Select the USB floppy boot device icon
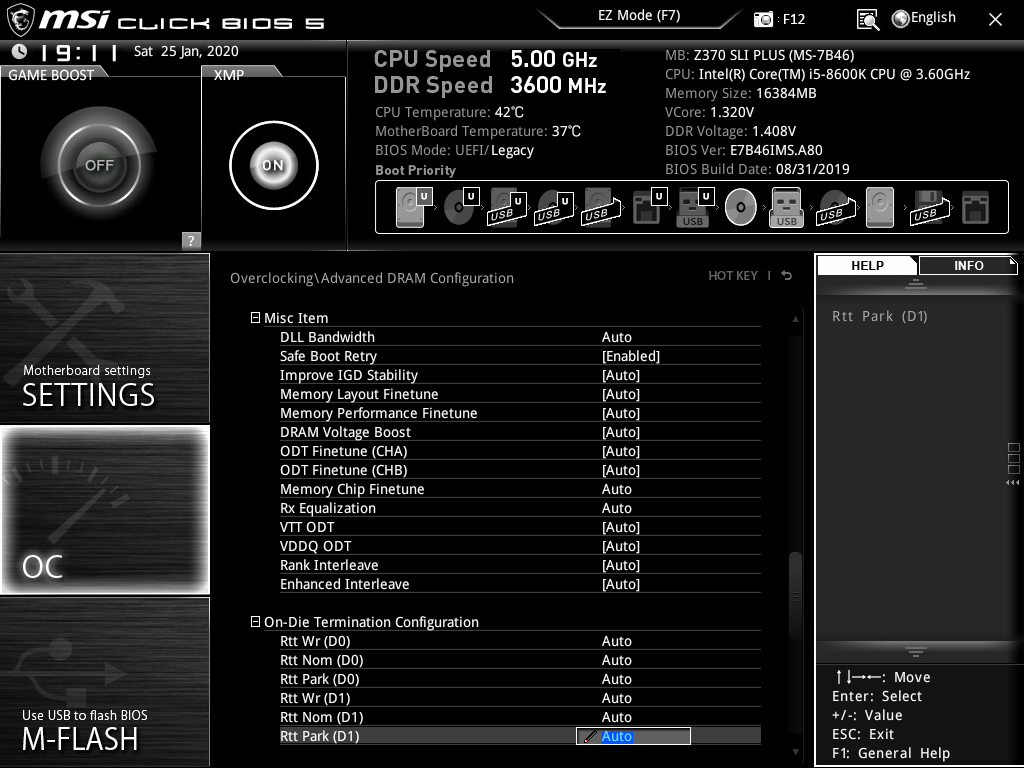1024x768 pixels. (928, 208)
